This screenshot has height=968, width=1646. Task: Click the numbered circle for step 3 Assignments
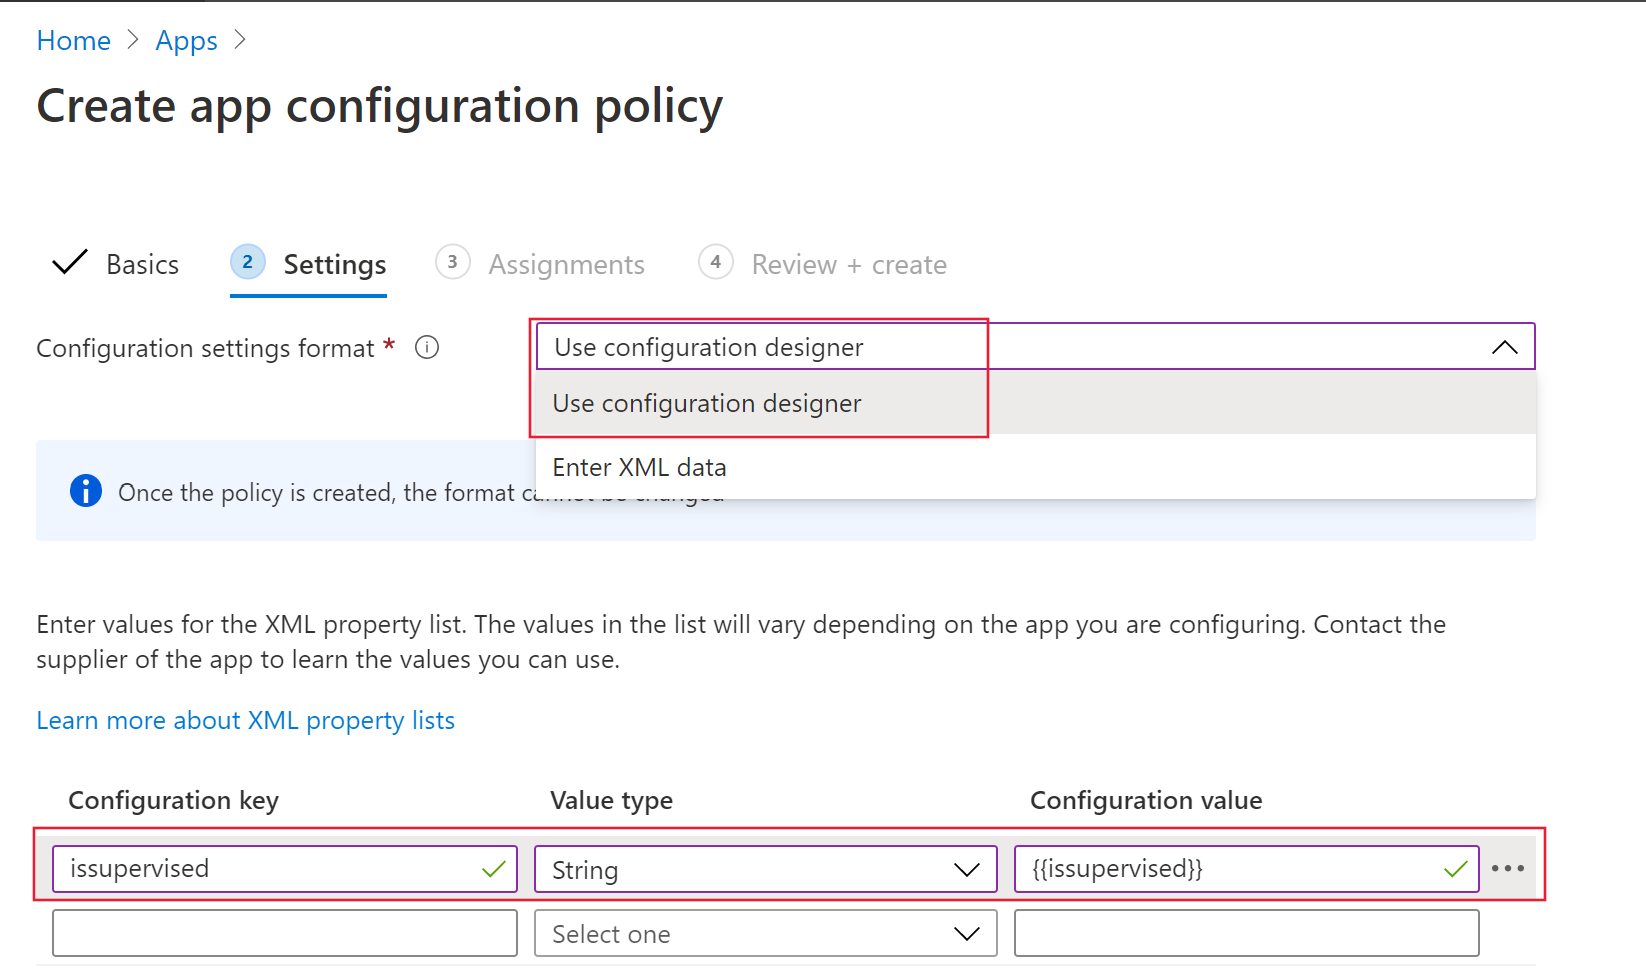coord(453,262)
